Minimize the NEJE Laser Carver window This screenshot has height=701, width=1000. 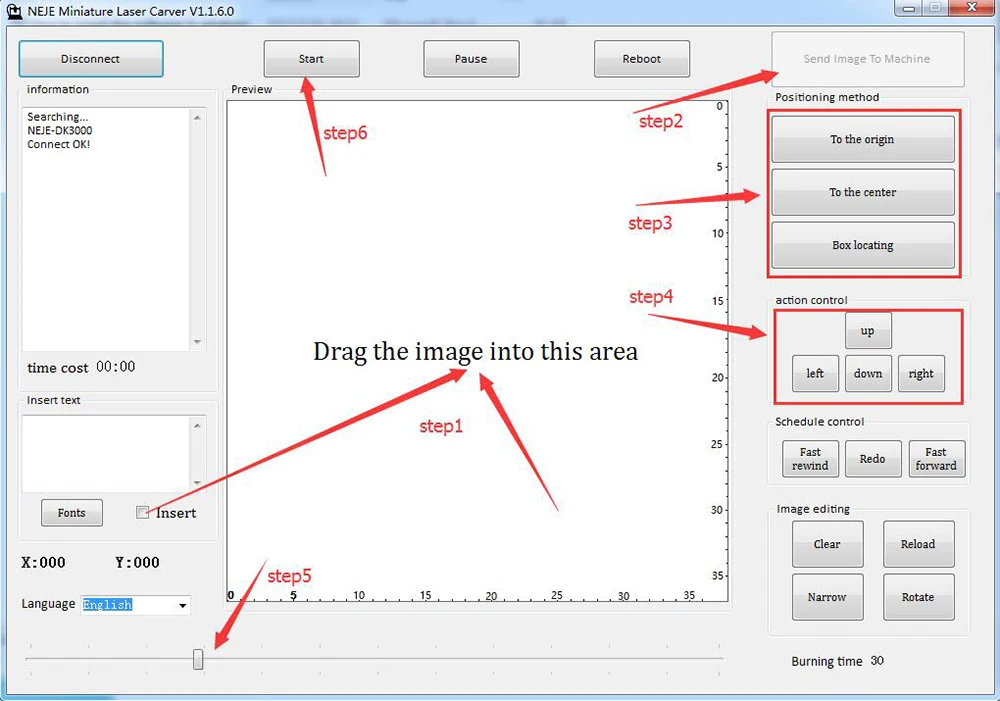(x=909, y=8)
